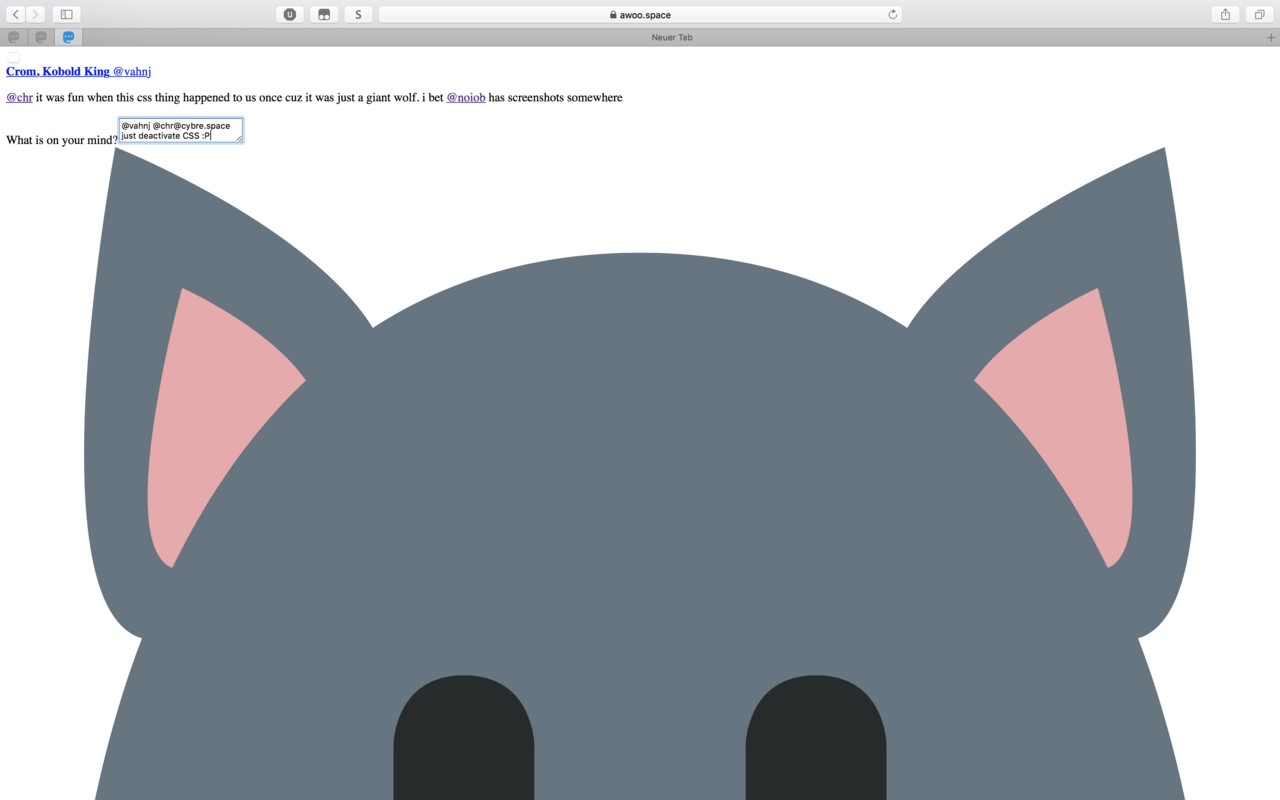Add a new tab with plus button
Screen dimensions: 1280x800
click(x=1271, y=38)
